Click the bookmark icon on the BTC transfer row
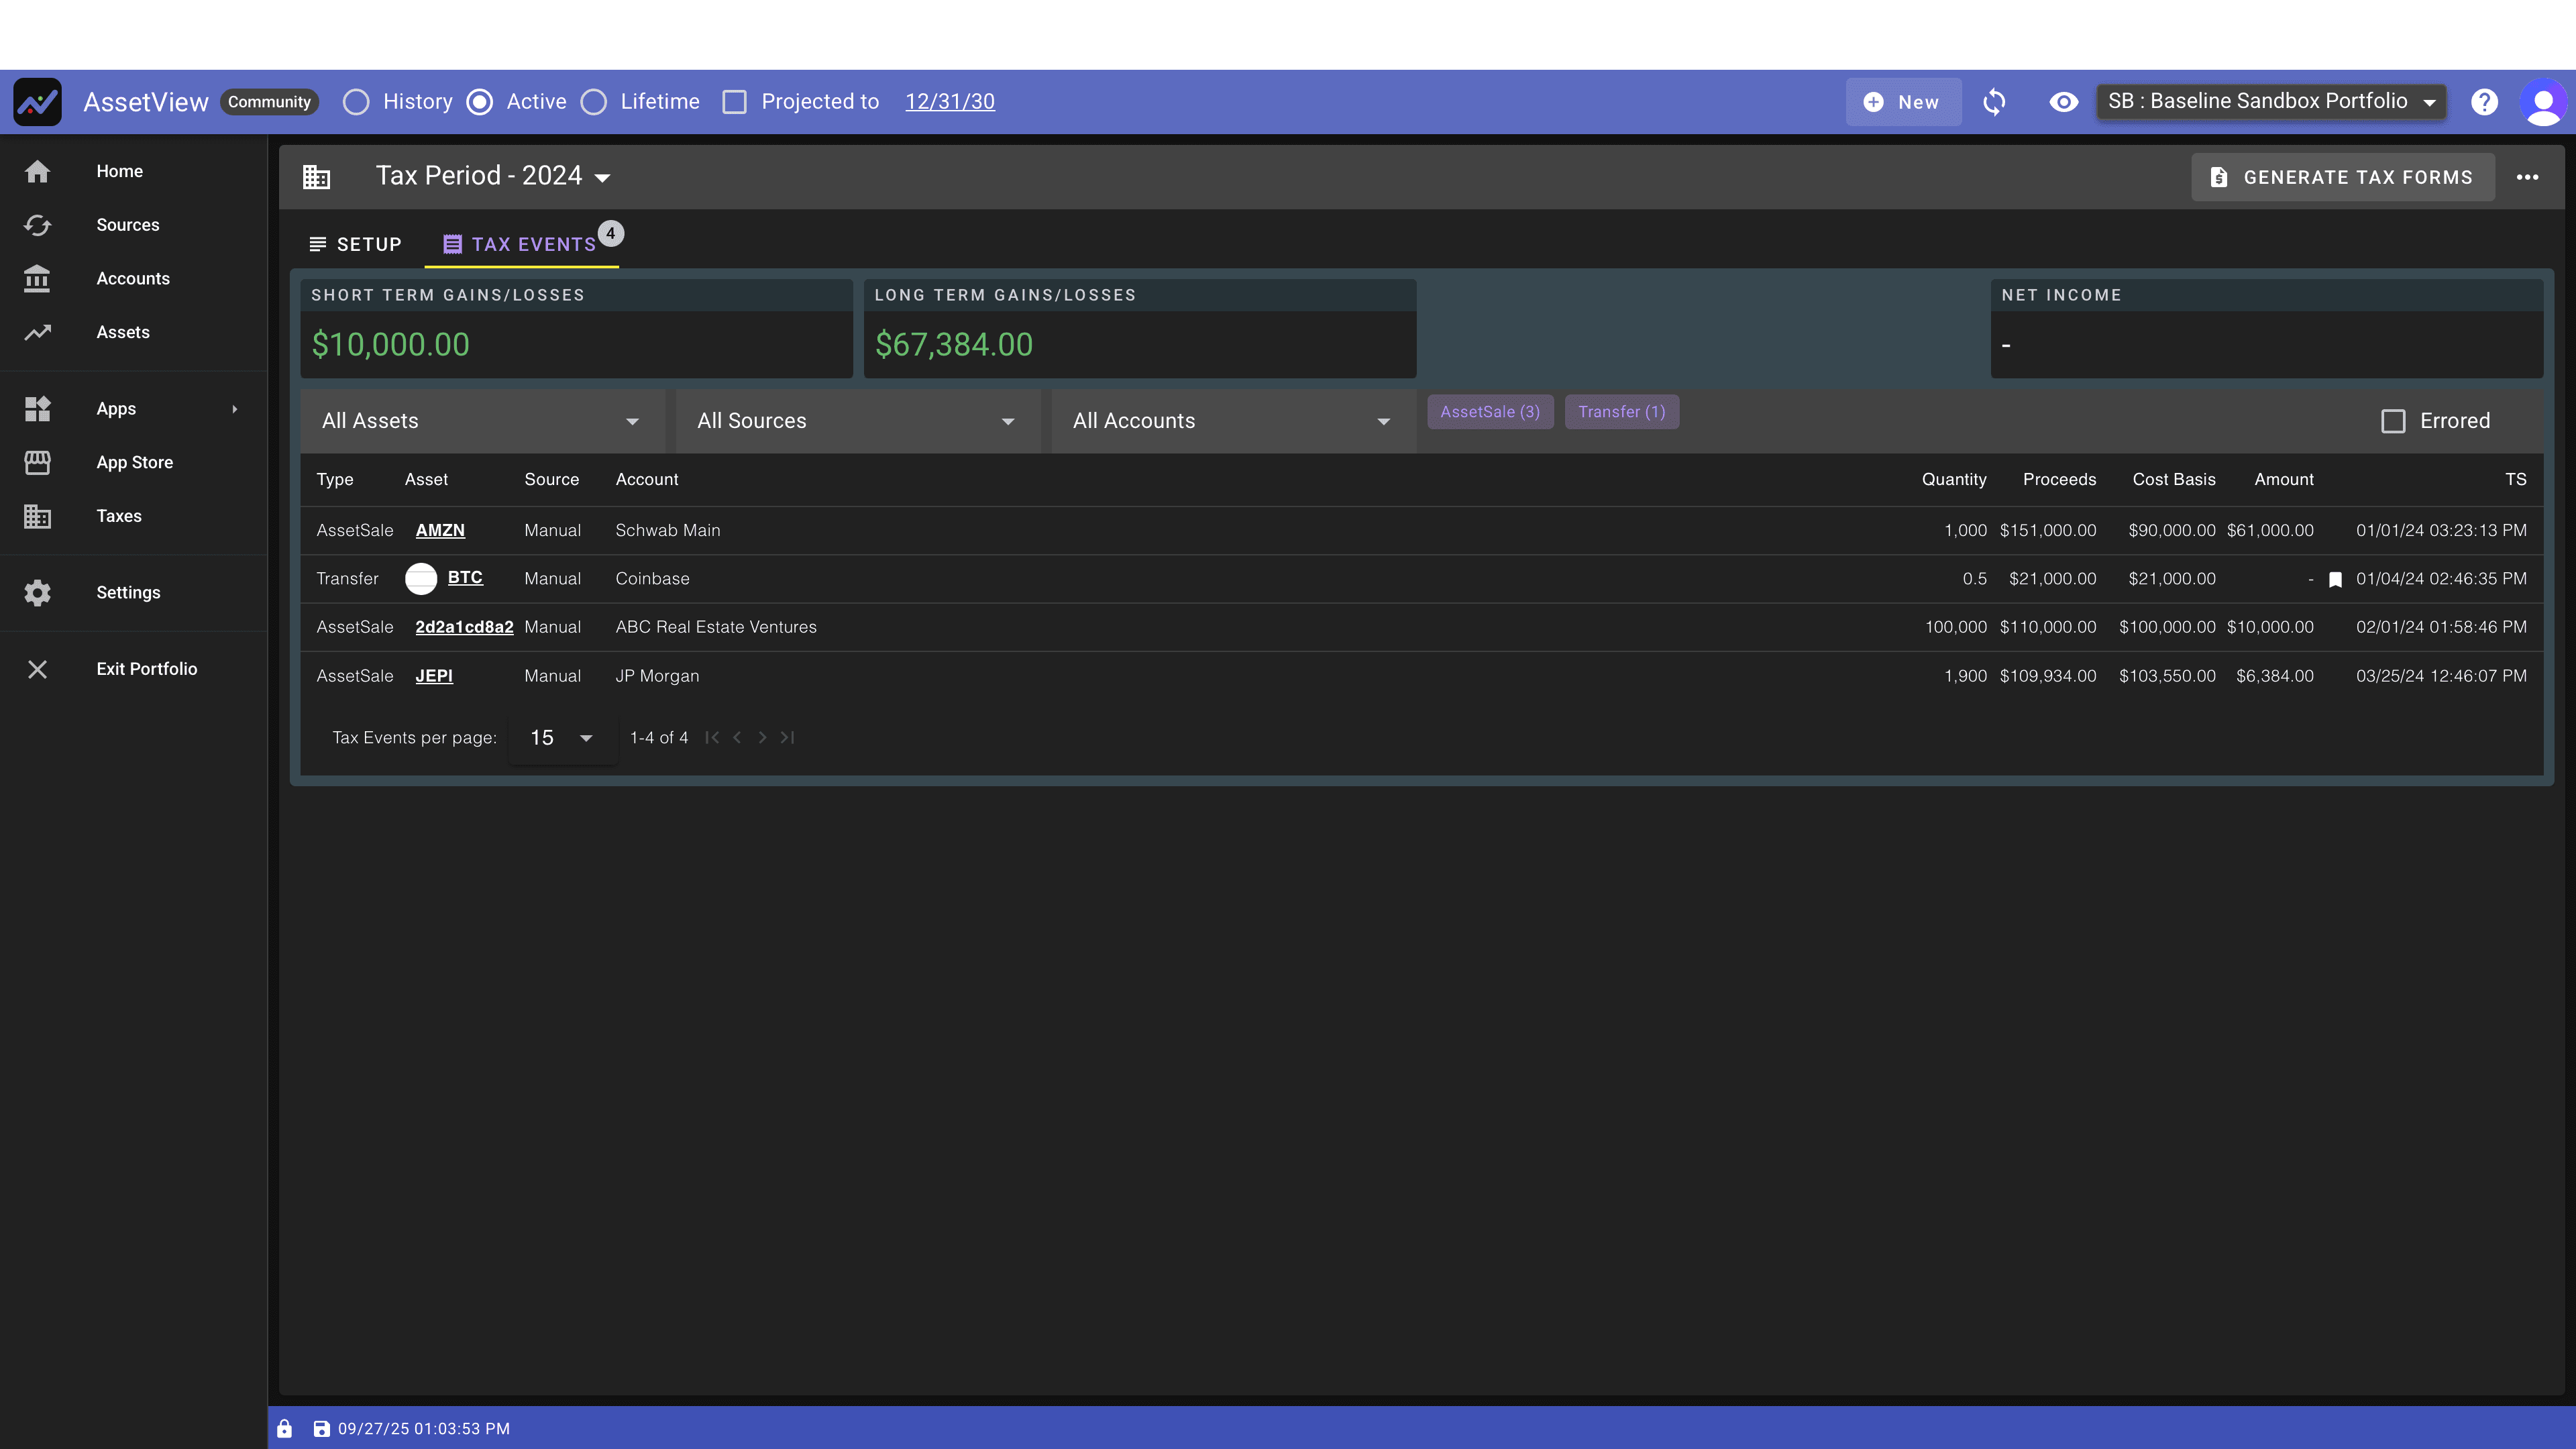This screenshot has height=1449, width=2576. (x=2335, y=579)
